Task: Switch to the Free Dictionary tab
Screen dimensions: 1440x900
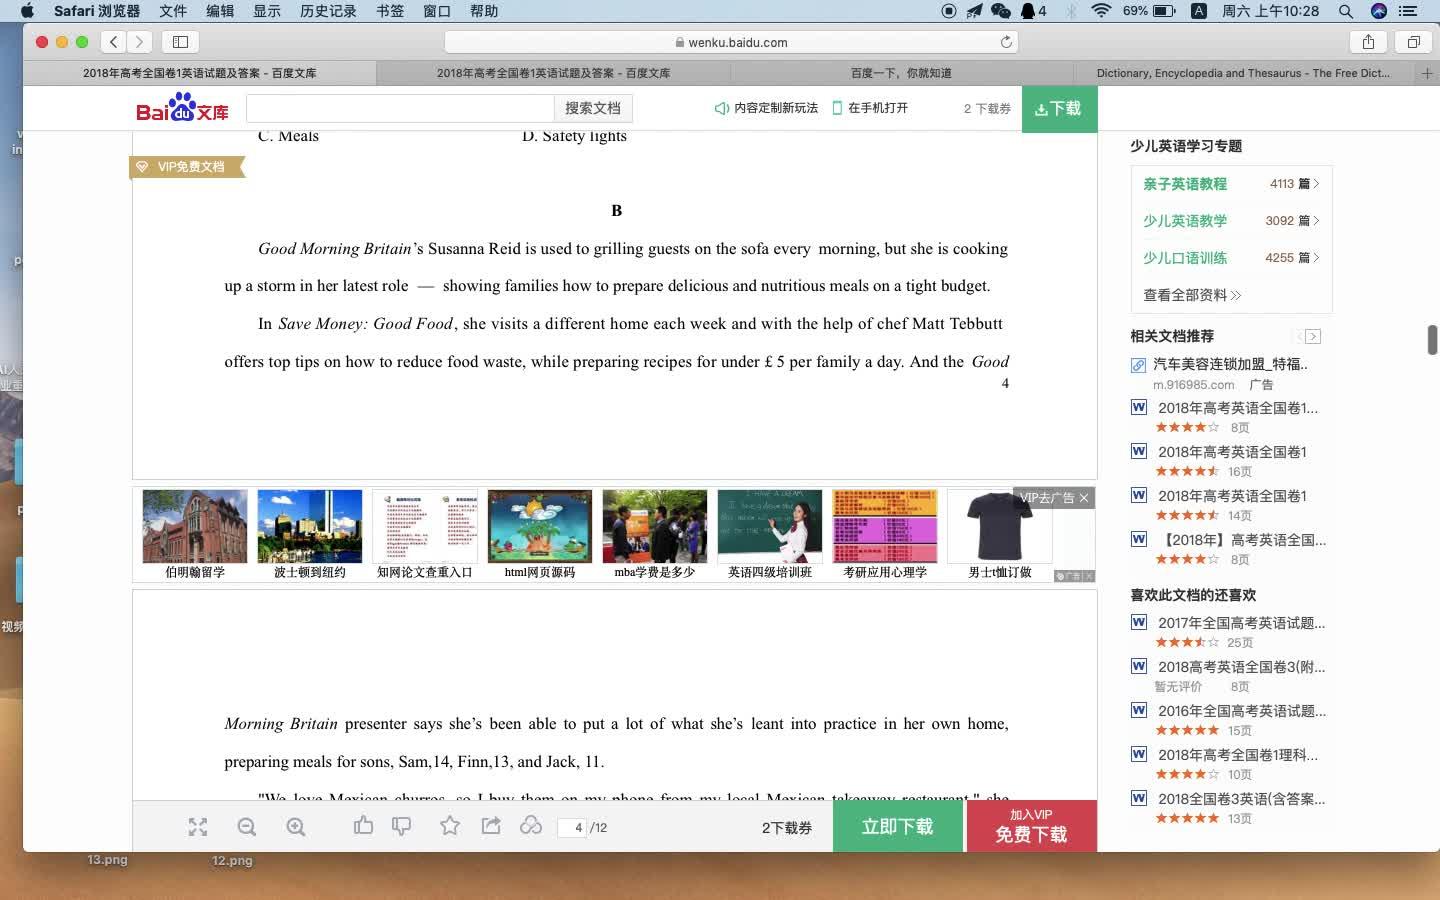Action: [x=1243, y=73]
